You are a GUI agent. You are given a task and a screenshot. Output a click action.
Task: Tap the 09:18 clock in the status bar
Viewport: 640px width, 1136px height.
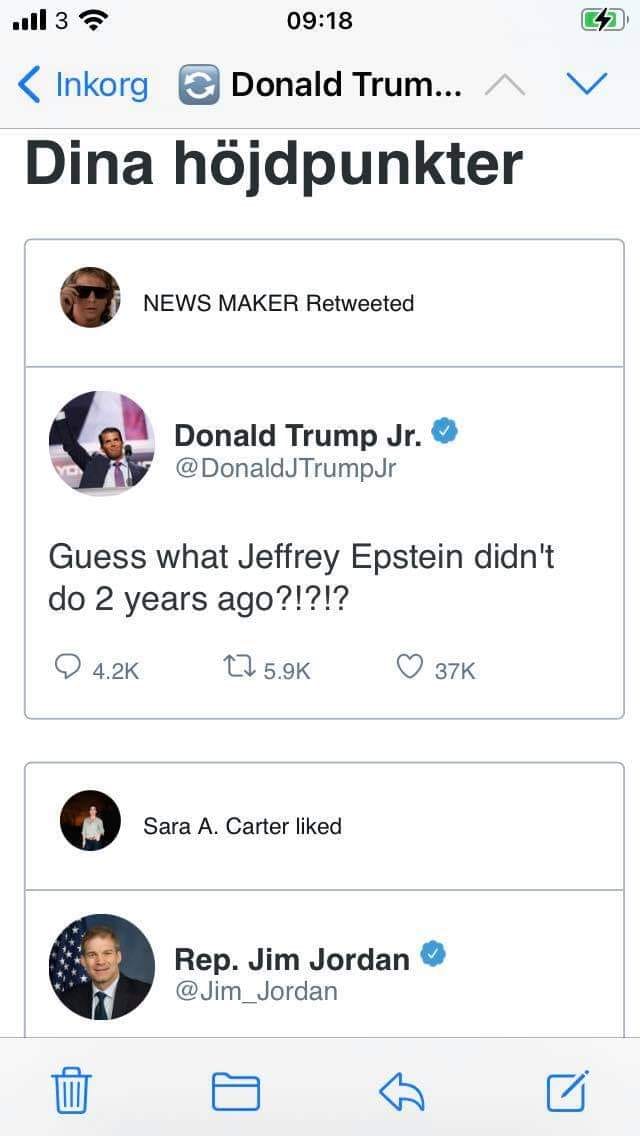tap(320, 21)
